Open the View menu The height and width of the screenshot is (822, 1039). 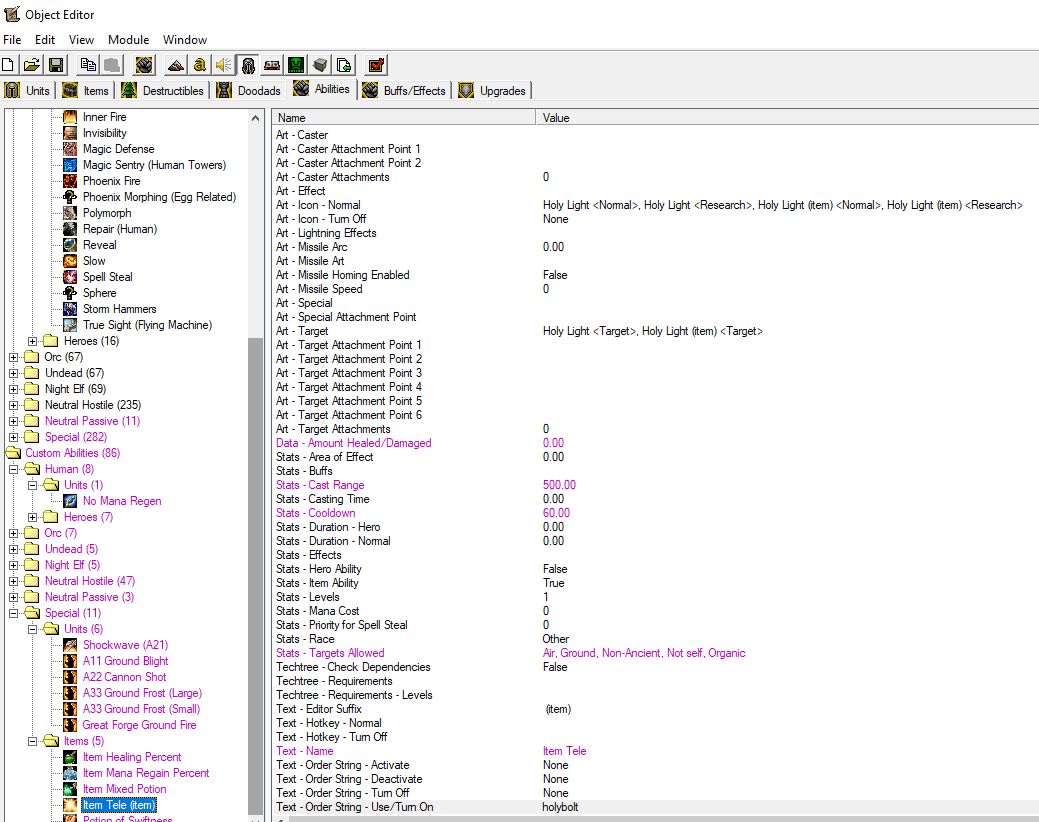pos(82,40)
